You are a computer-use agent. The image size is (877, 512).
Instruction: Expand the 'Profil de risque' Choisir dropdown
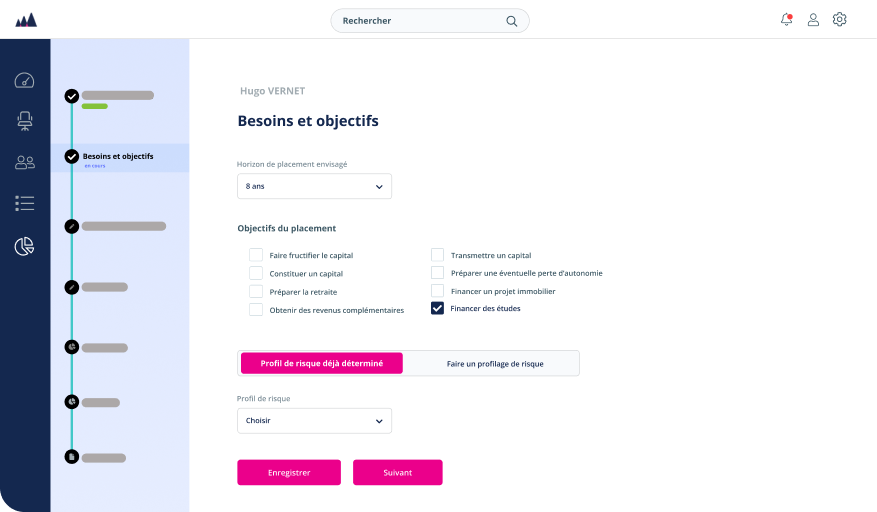314,421
